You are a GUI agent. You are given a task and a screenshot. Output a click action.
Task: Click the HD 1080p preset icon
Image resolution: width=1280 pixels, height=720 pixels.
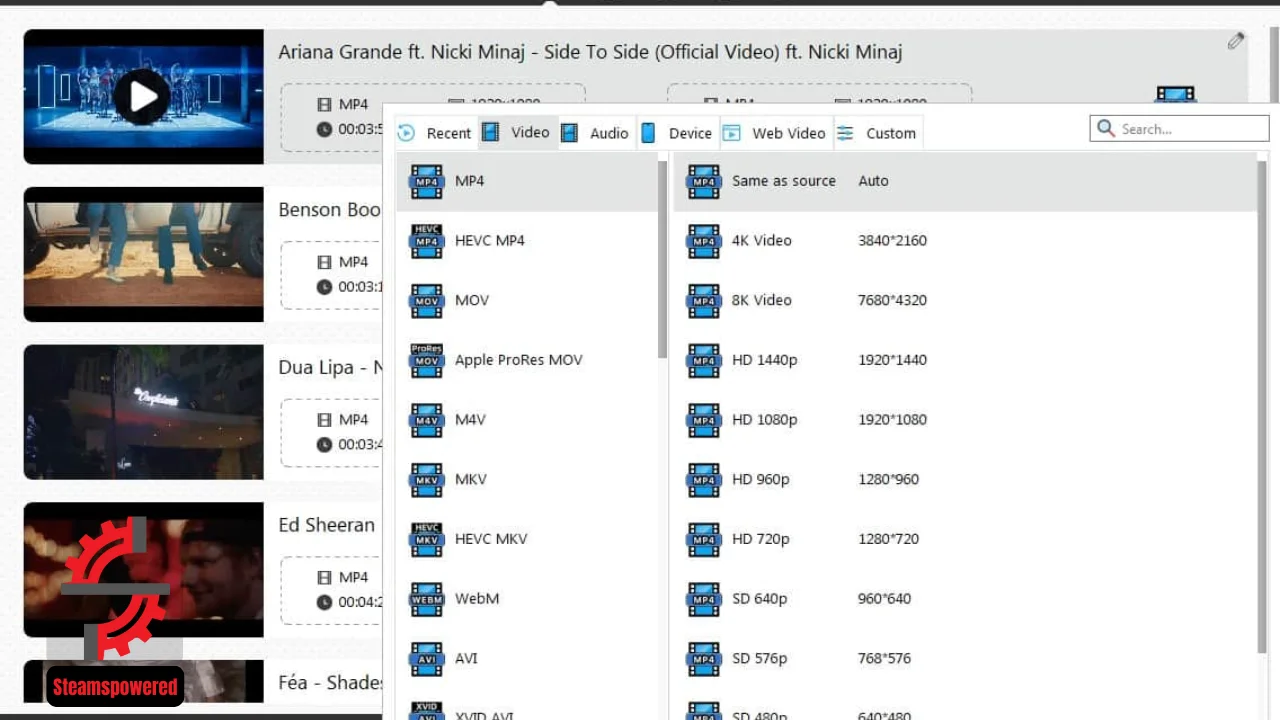coord(704,420)
